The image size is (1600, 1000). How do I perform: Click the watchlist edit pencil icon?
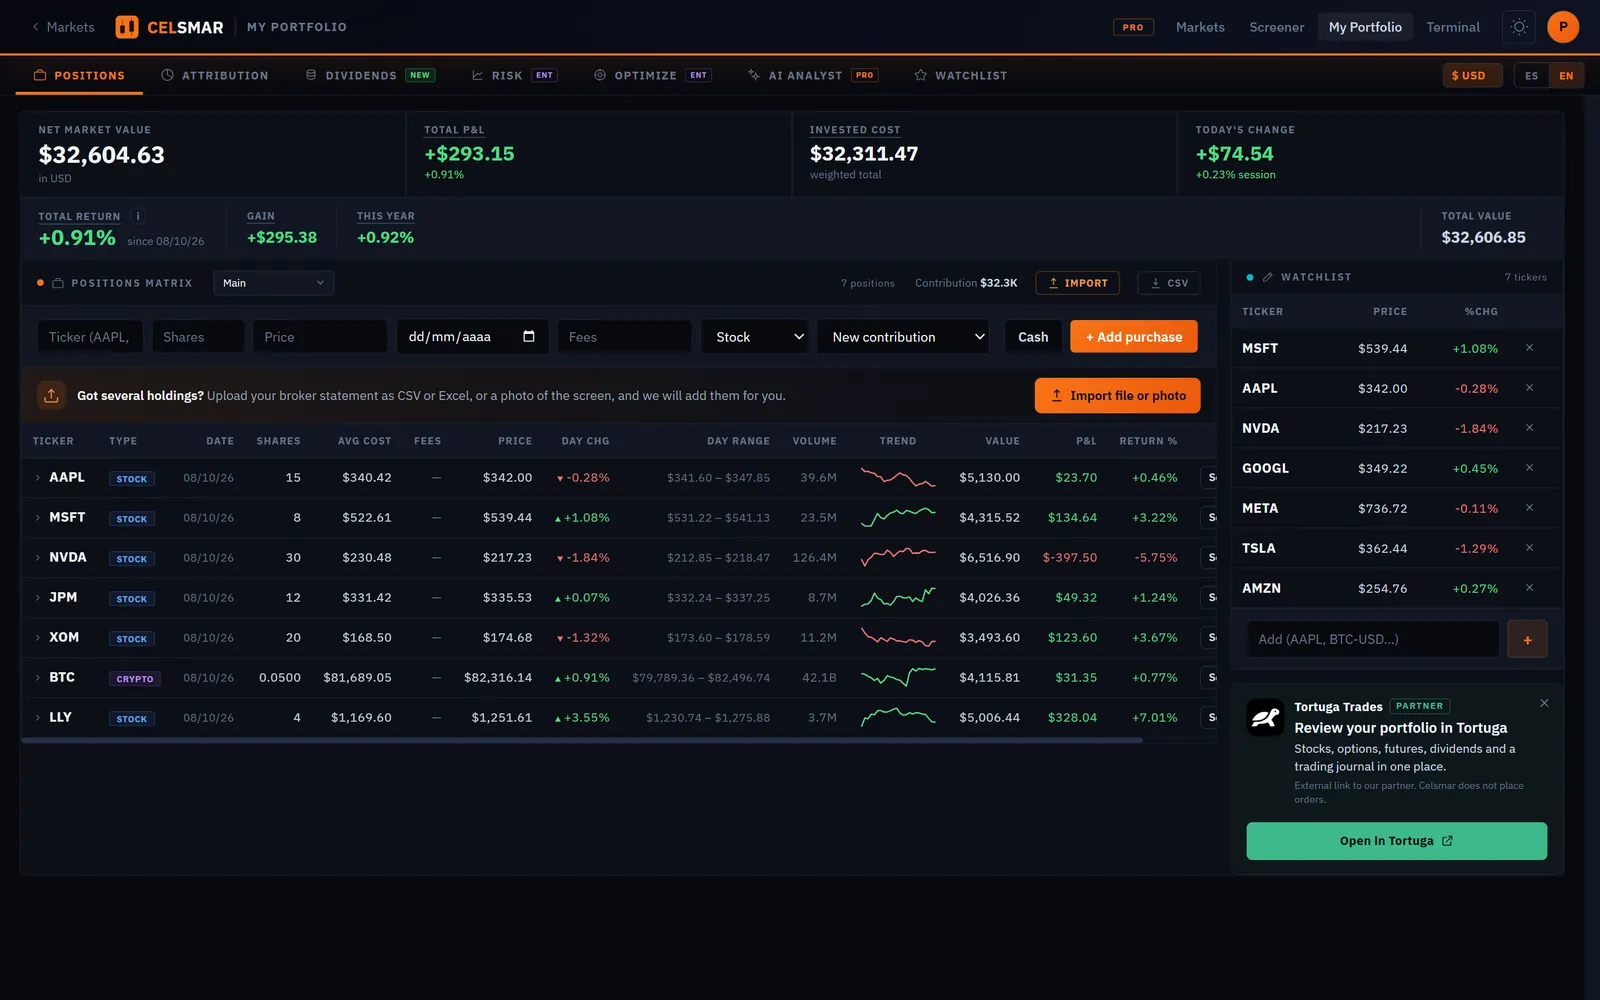click(1268, 277)
